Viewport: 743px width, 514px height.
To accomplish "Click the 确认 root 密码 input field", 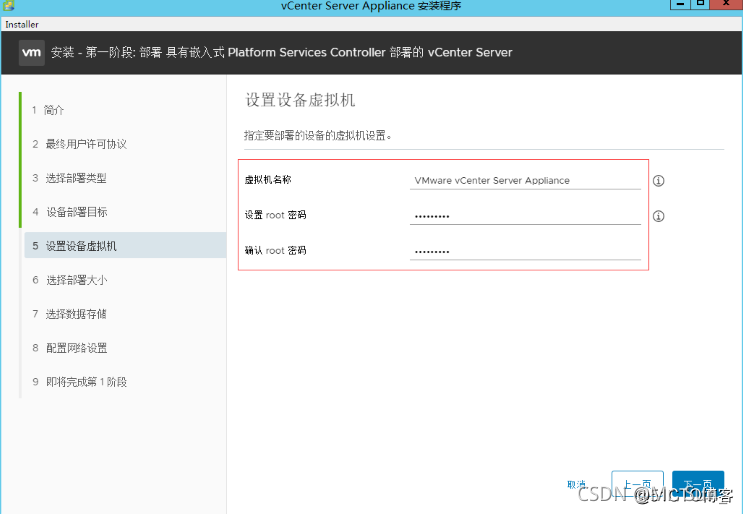I will click(525, 251).
